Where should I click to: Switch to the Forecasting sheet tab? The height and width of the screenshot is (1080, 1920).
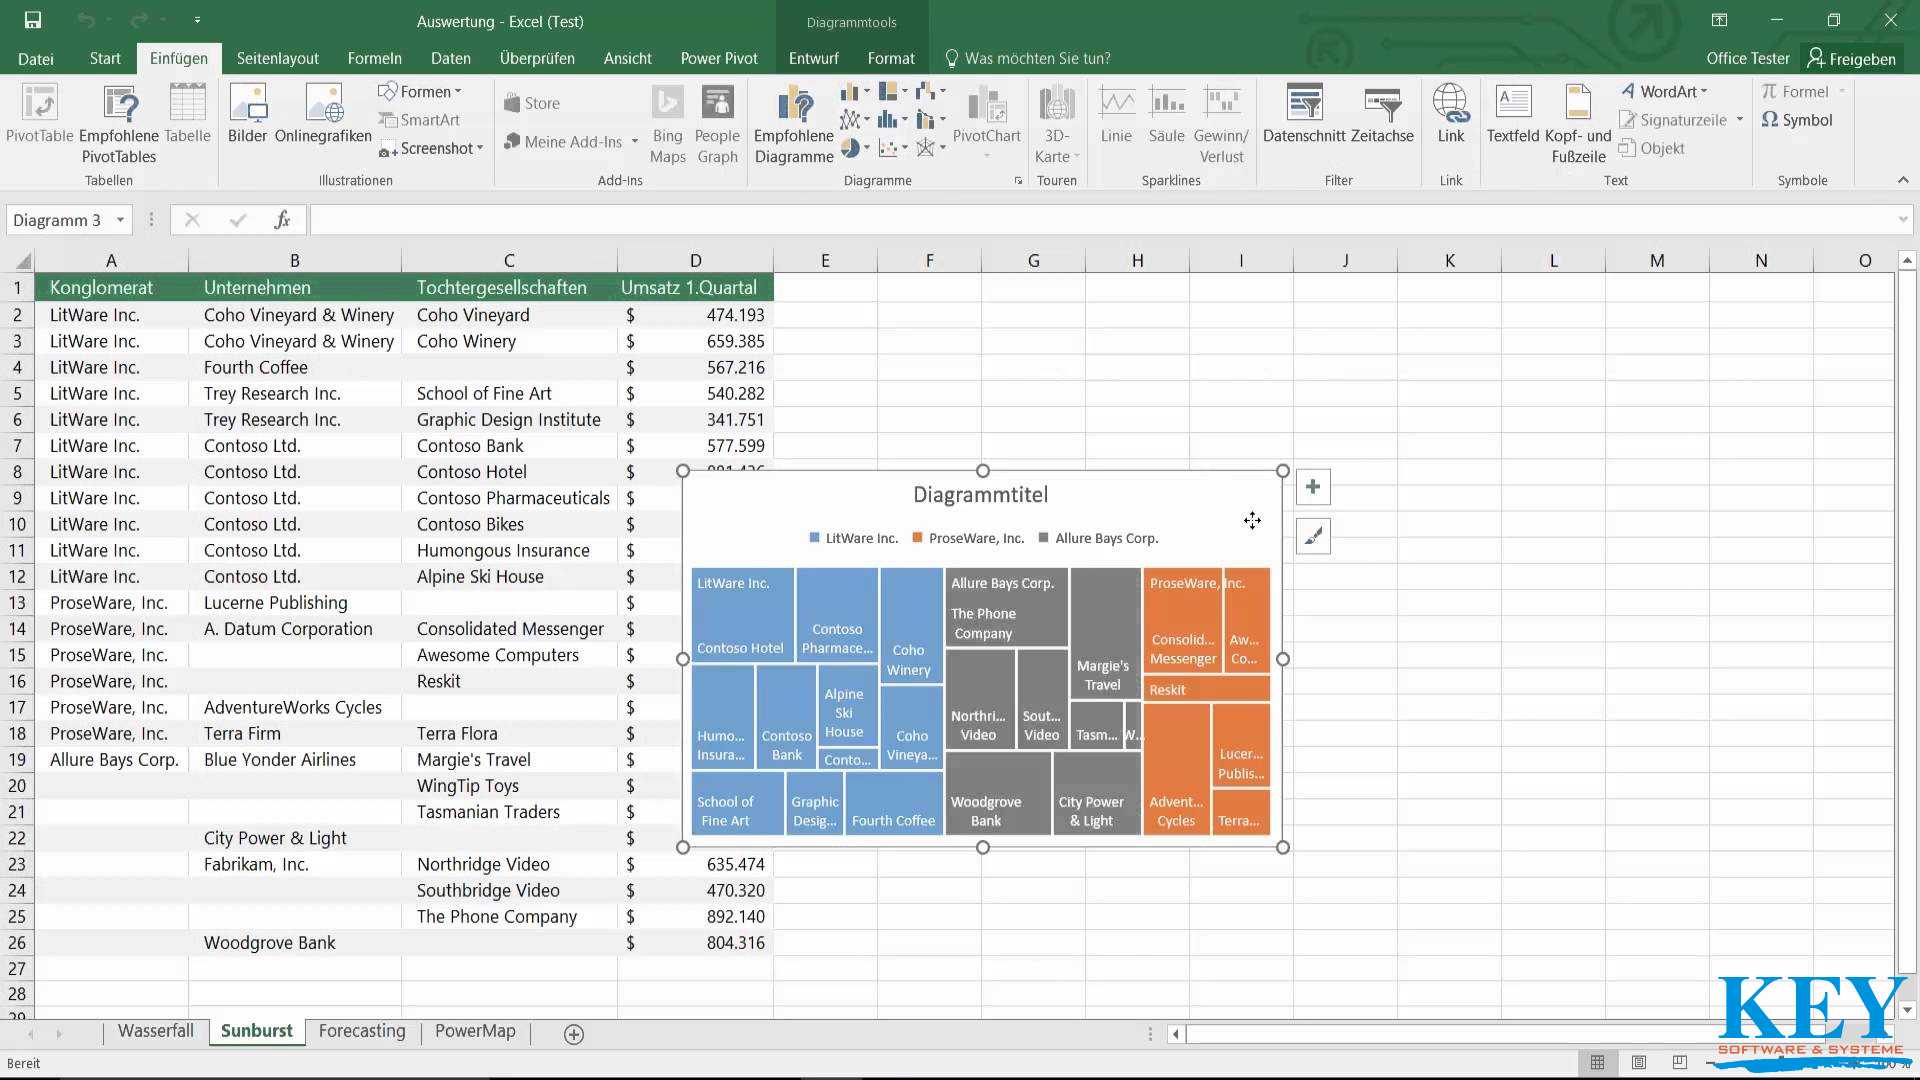[x=361, y=1030]
